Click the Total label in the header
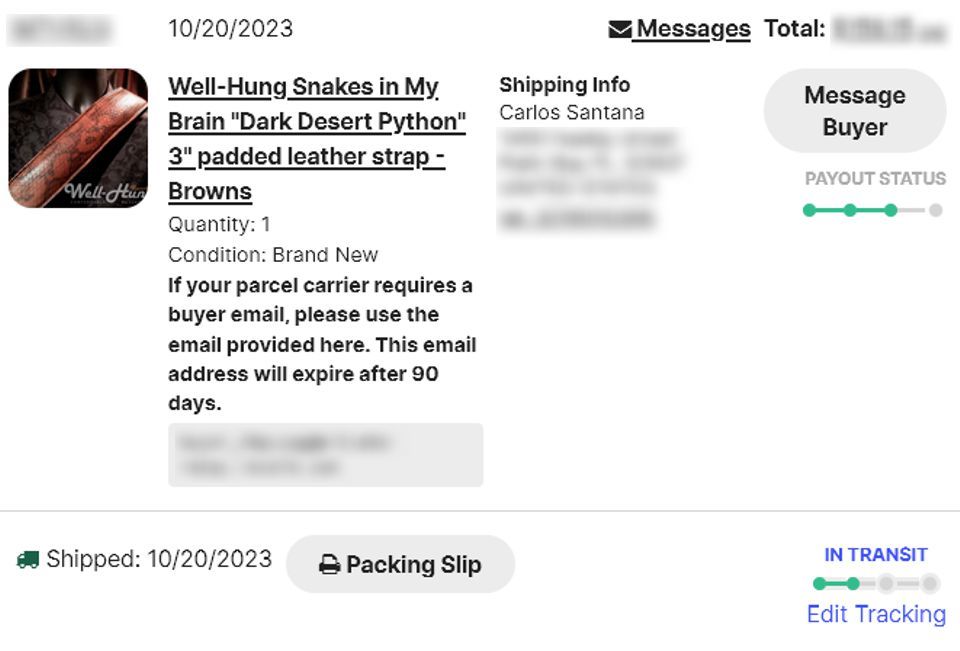 [794, 29]
